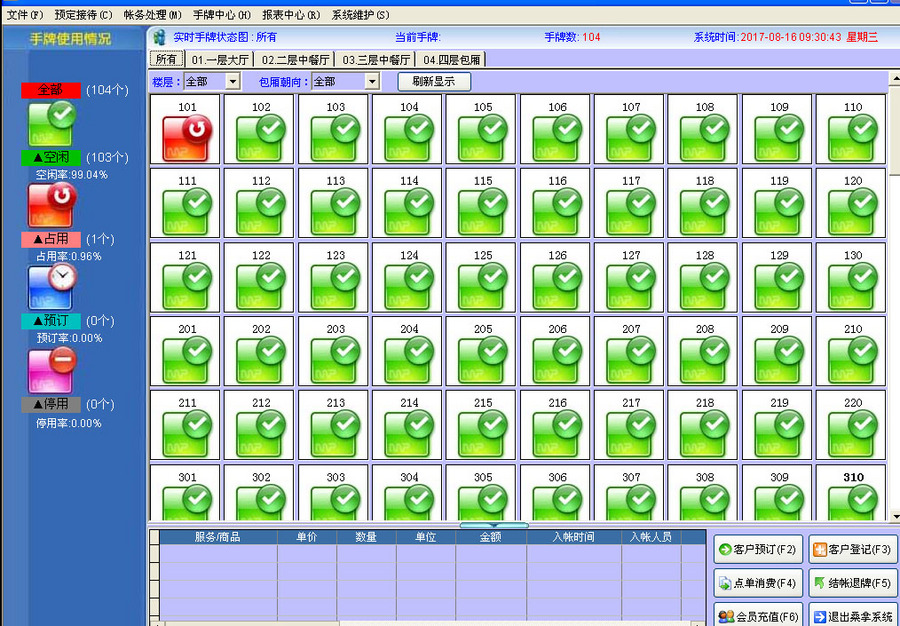
Task: Collapse the bottom detail panel splitter handle
Action: point(494,524)
